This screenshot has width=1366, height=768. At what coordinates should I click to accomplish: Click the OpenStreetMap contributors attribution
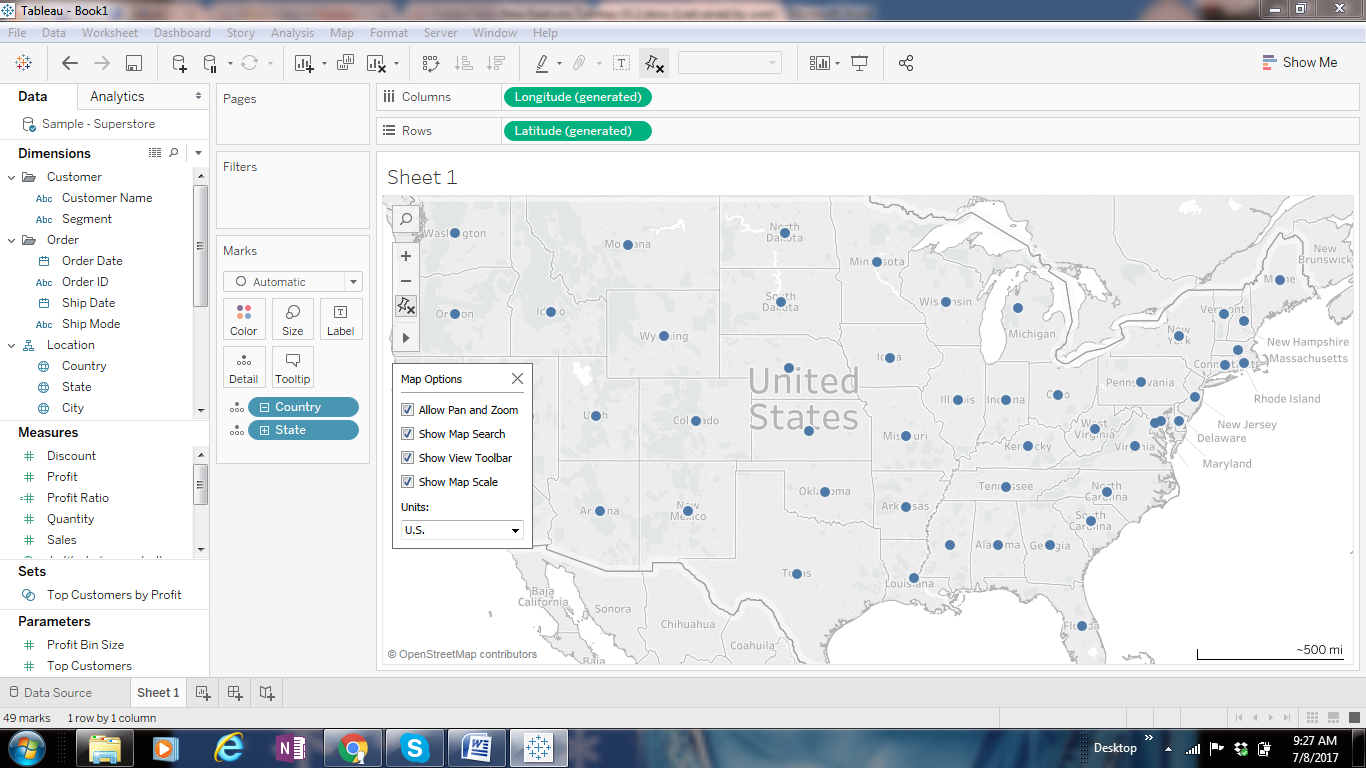click(463, 654)
